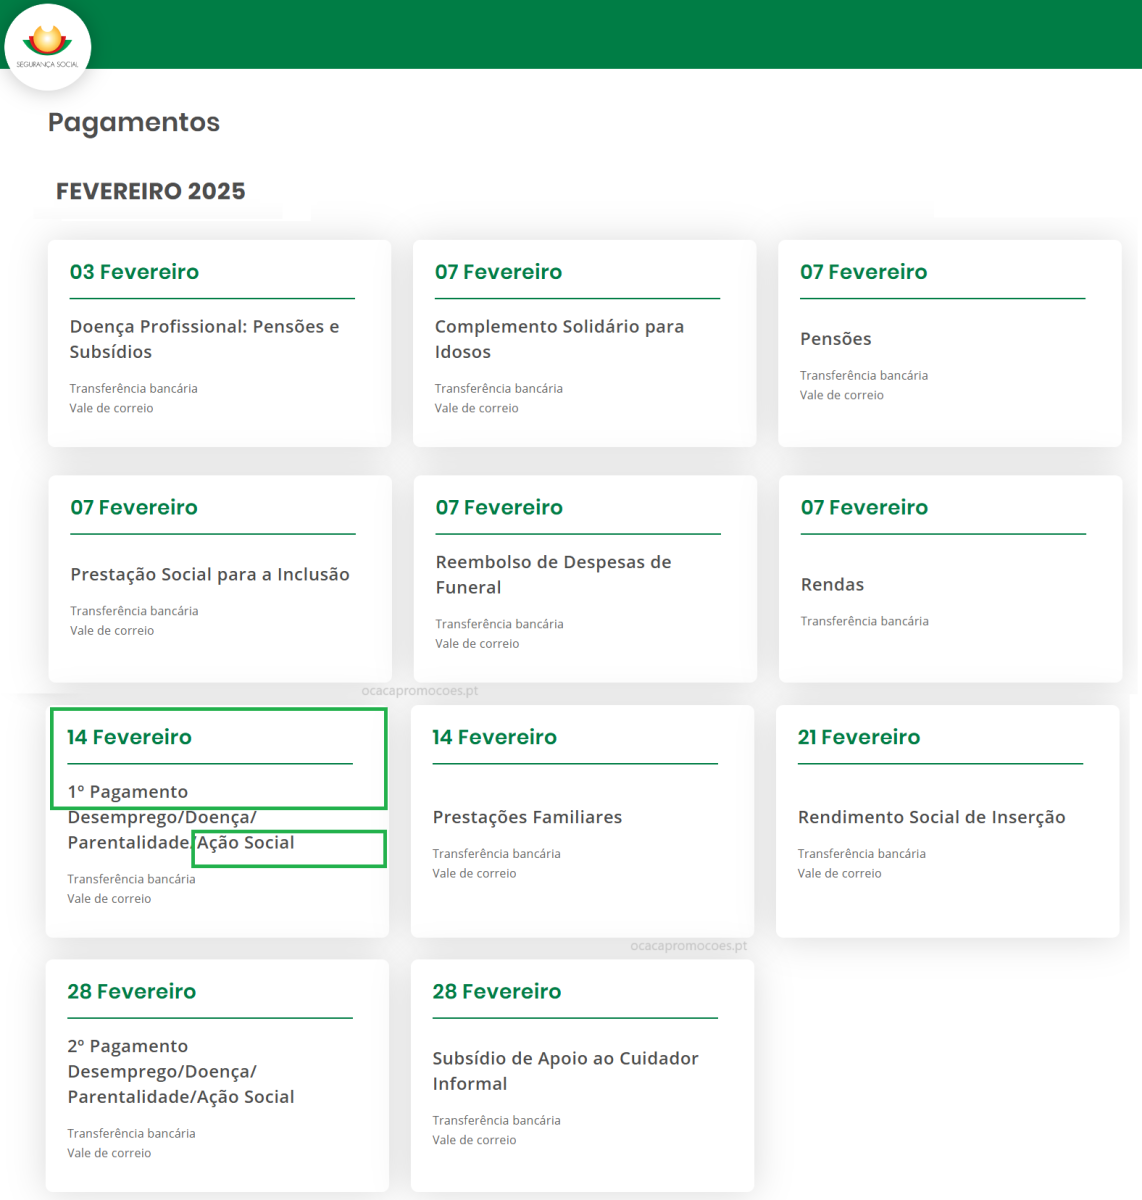Open "2º Pagamento Desemprego/Doença" title

[181, 1071]
